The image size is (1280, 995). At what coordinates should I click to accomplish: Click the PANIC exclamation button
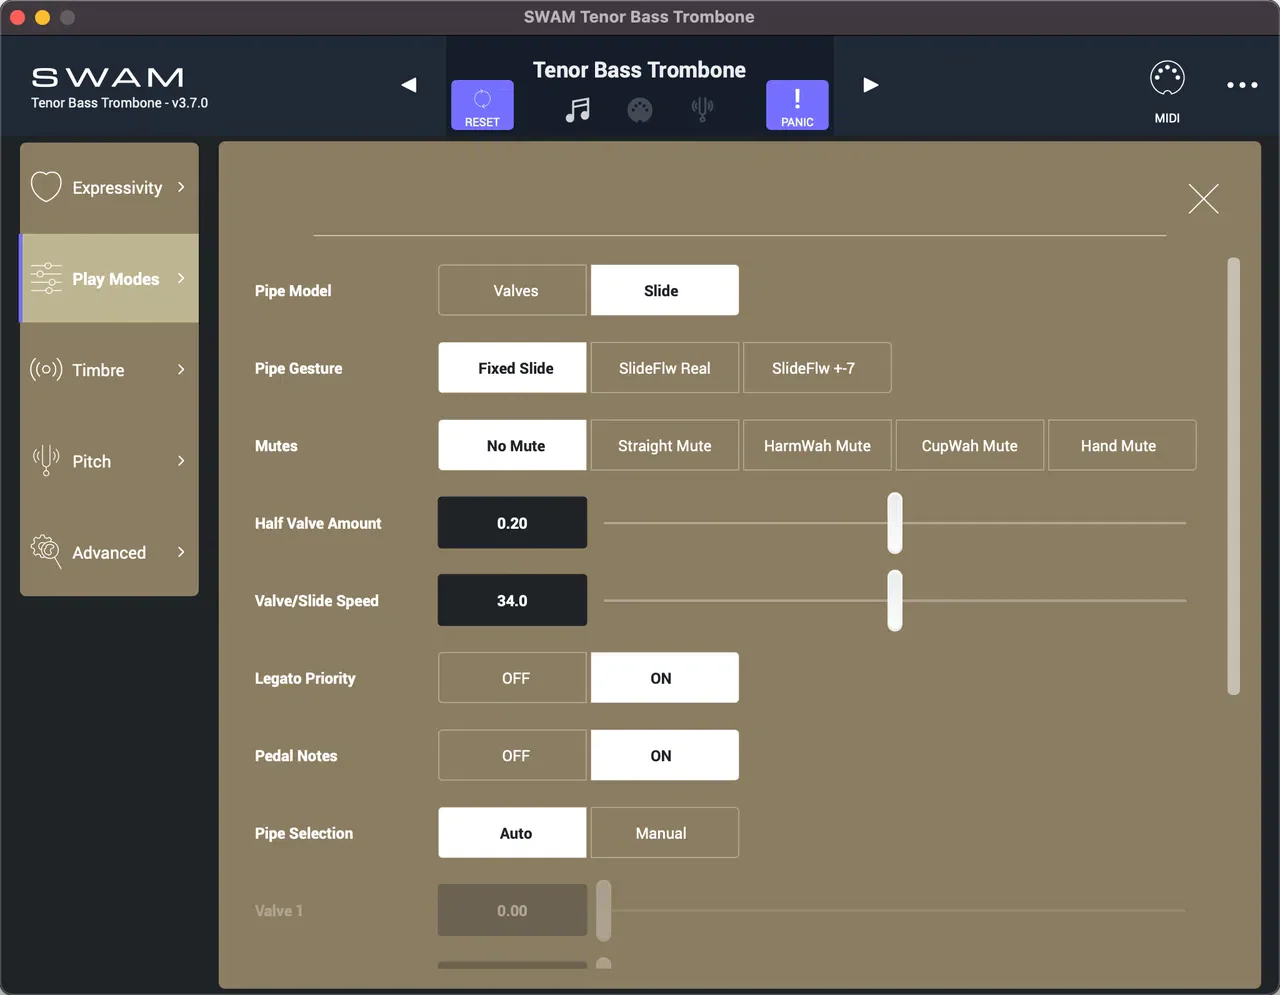tap(797, 105)
